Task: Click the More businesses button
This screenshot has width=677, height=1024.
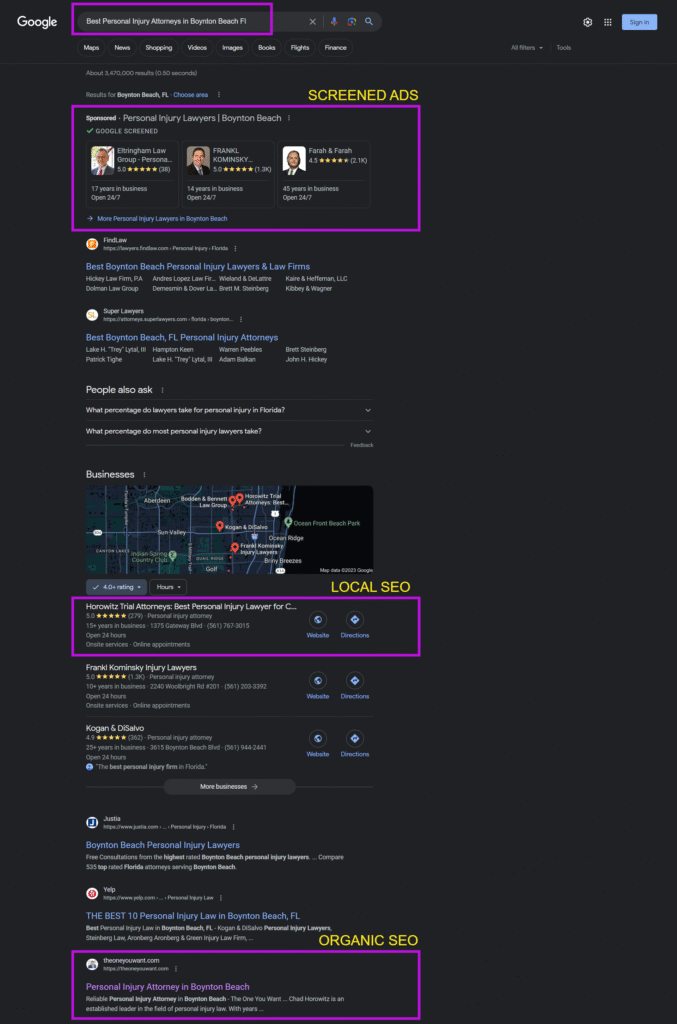Action: [229, 787]
